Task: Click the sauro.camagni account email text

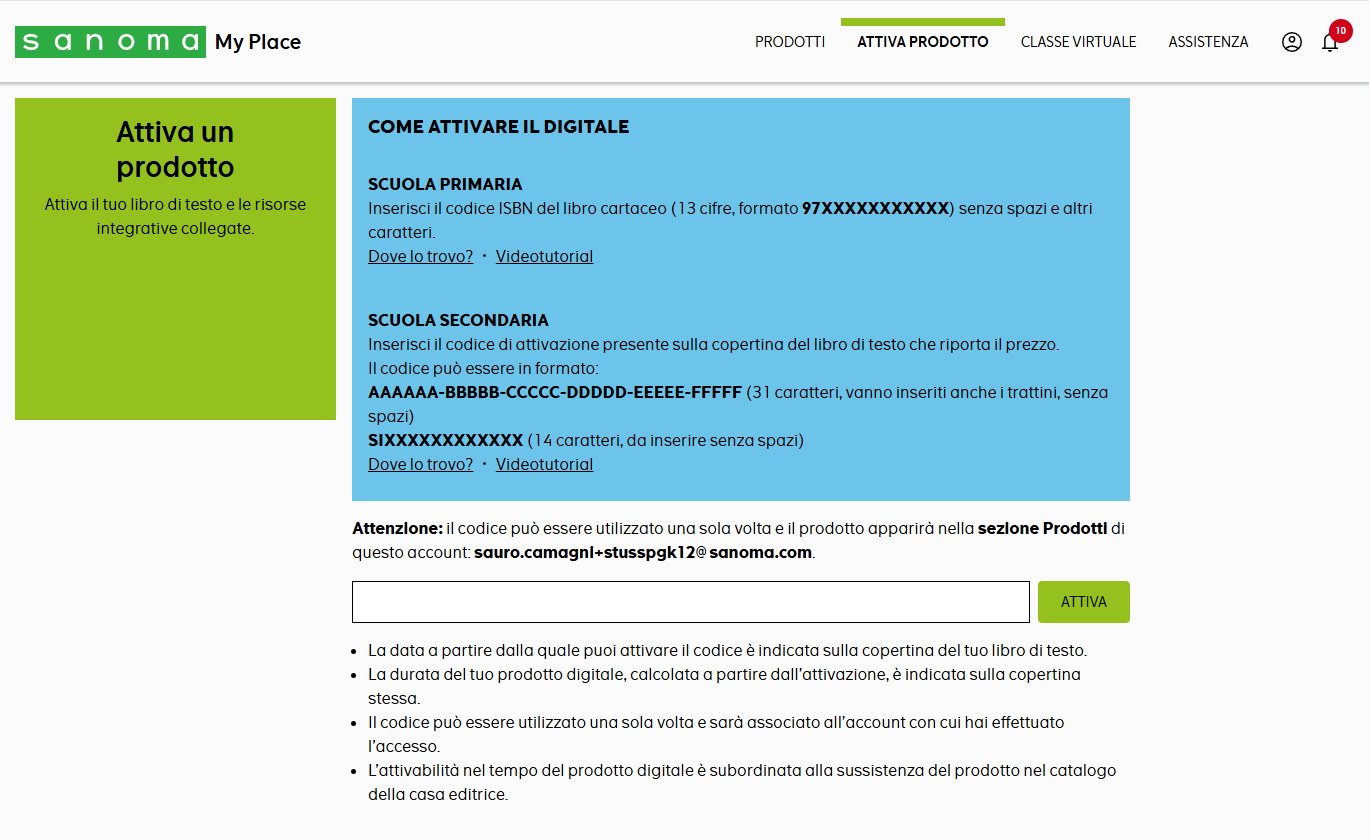Action: click(643, 552)
